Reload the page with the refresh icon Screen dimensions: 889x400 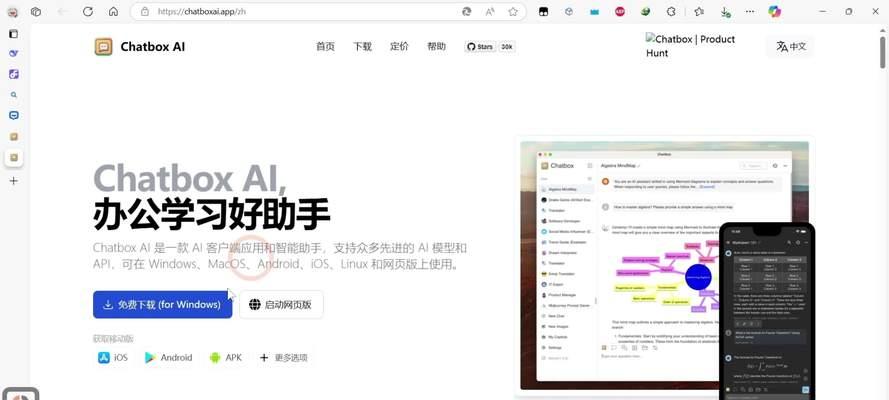click(x=87, y=11)
